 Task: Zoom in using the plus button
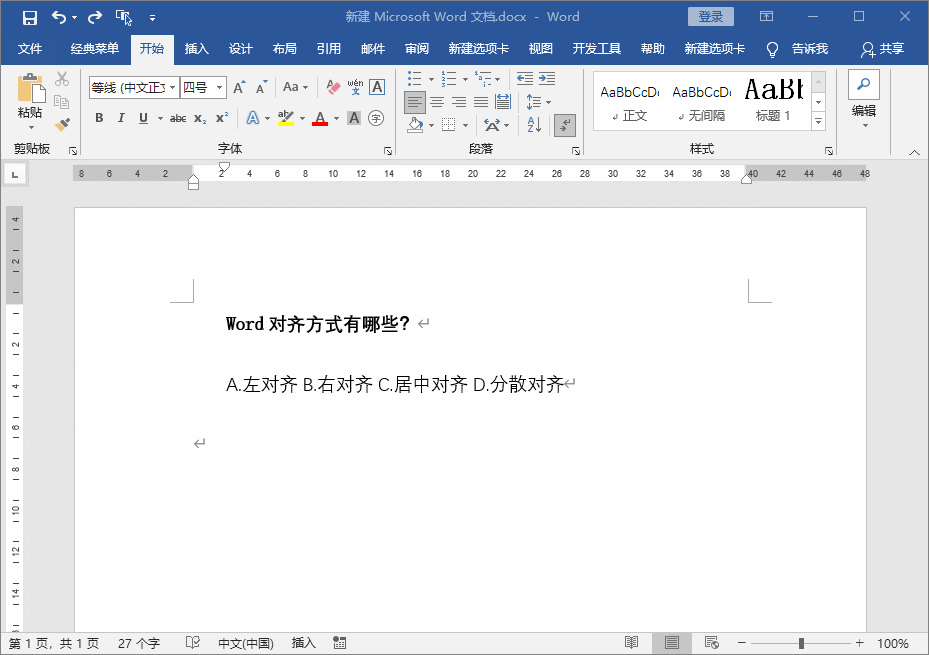860,643
